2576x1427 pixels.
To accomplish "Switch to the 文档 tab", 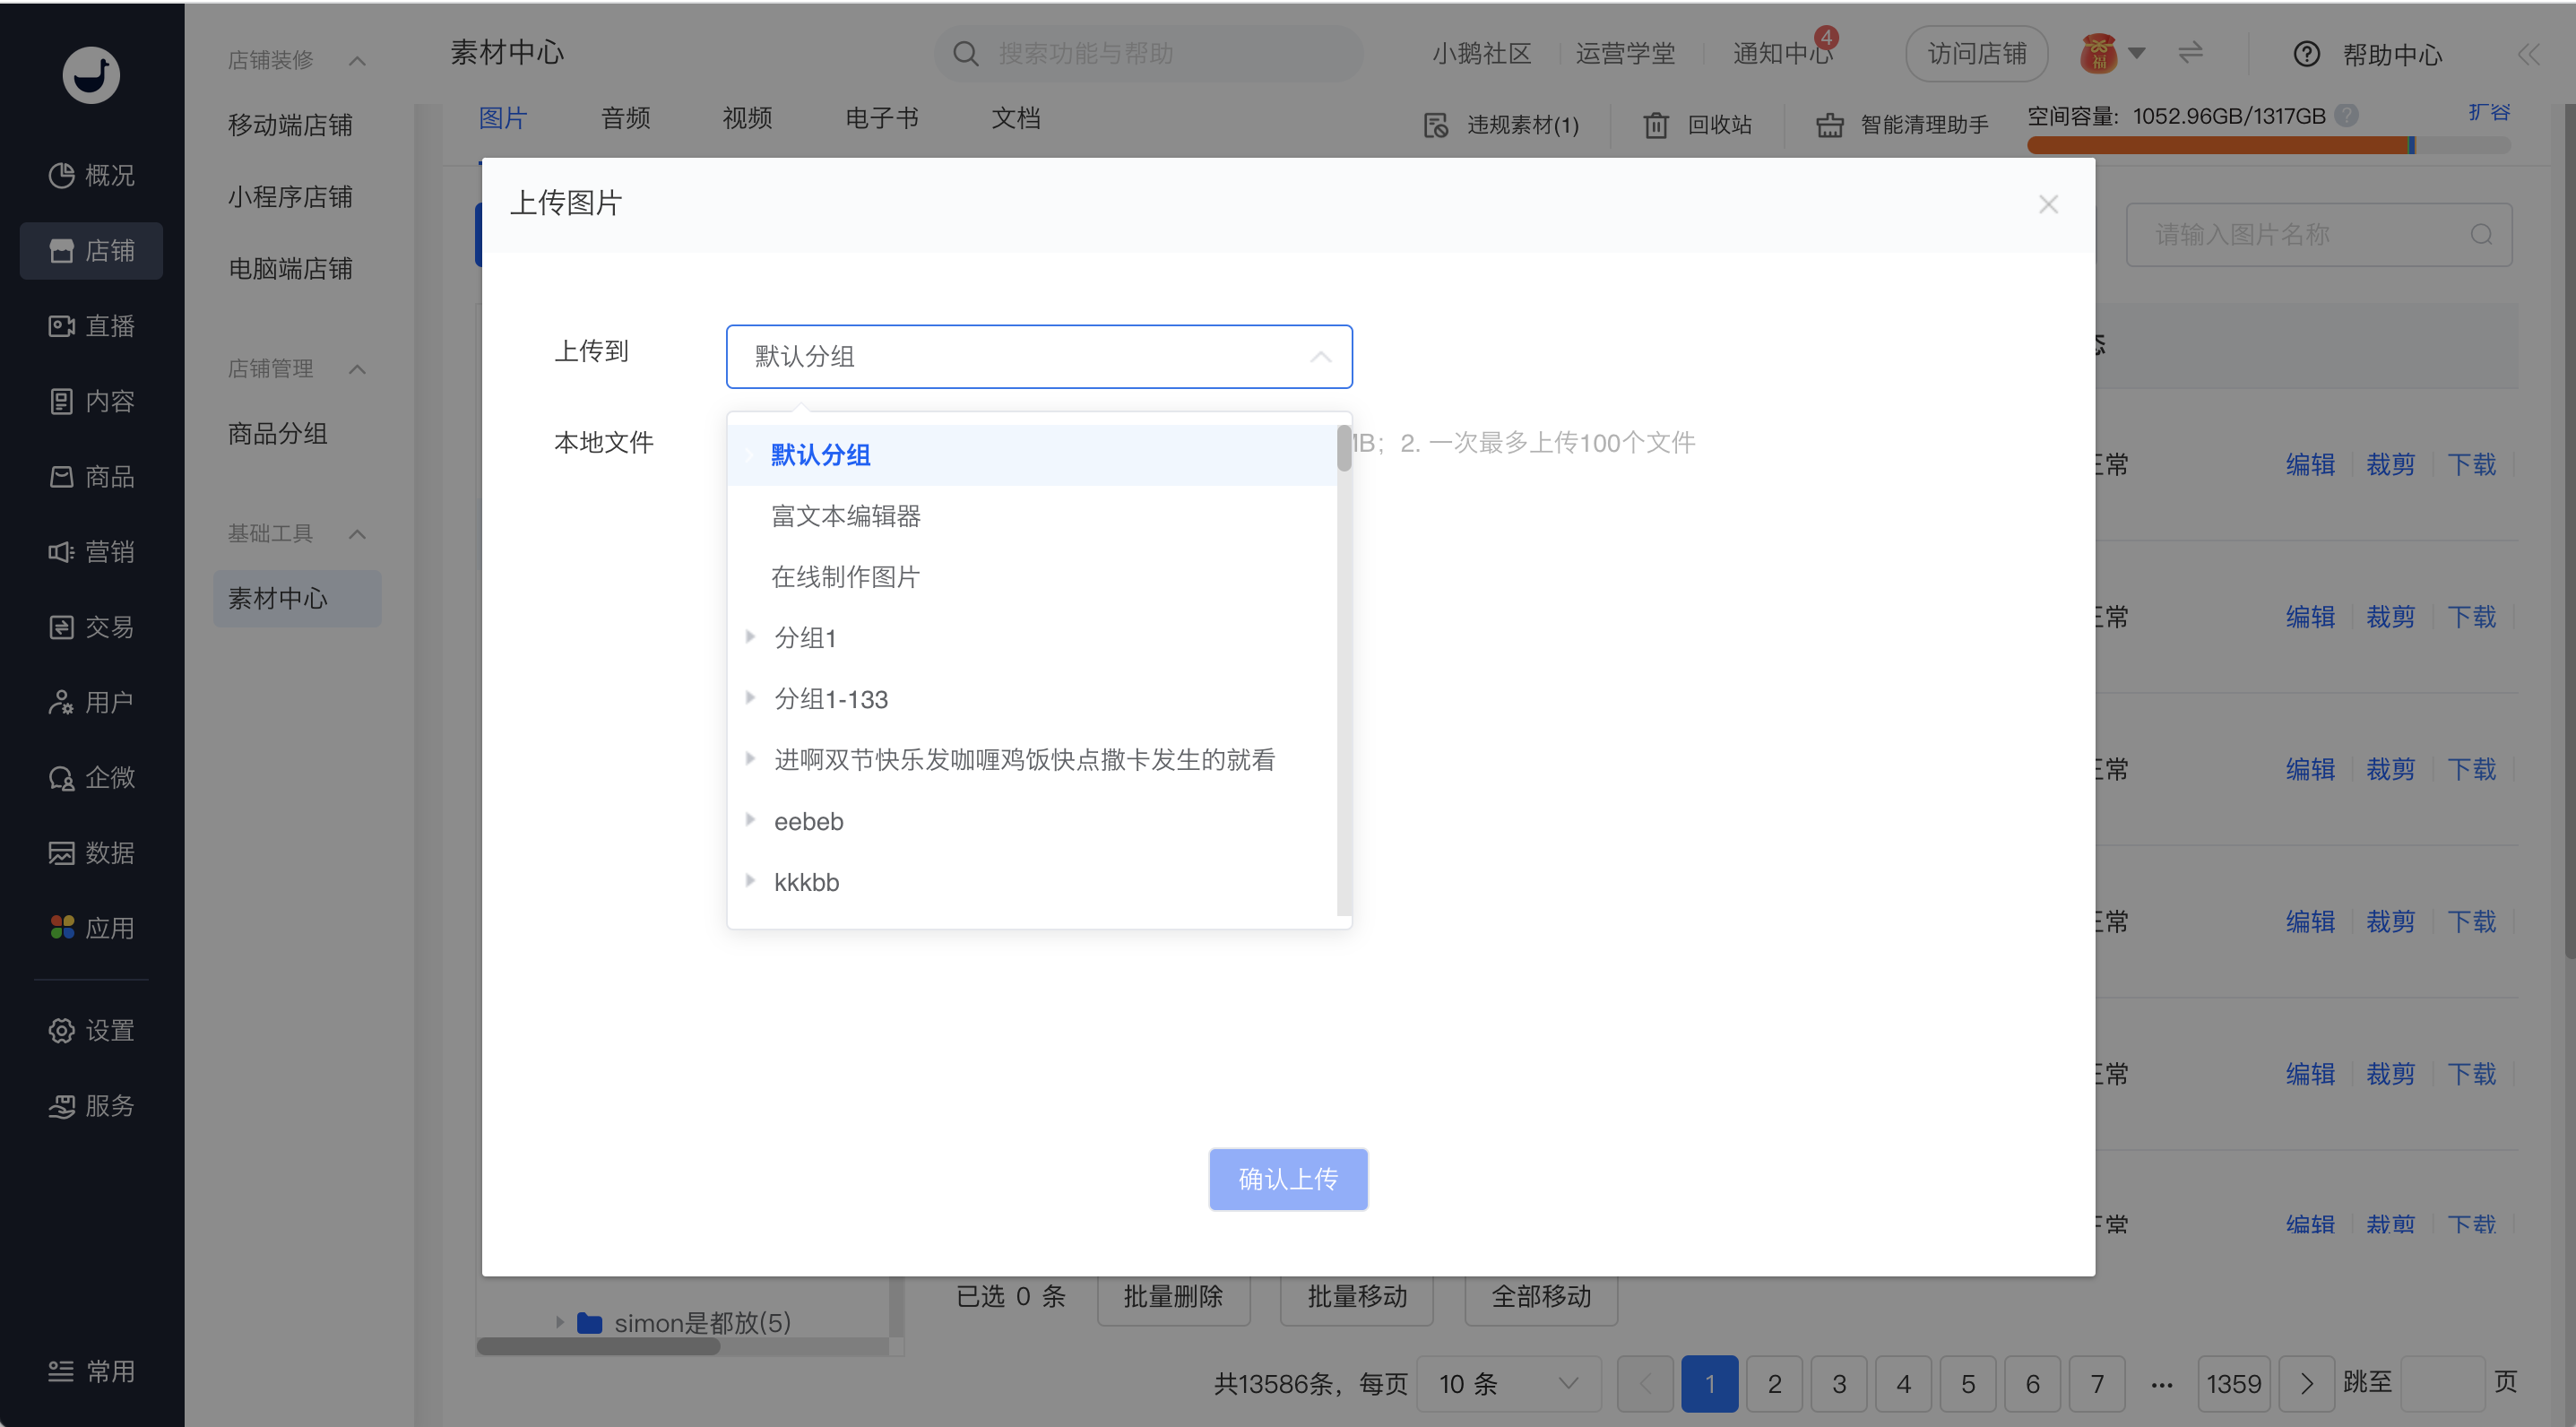I will (x=1016, y=118).
